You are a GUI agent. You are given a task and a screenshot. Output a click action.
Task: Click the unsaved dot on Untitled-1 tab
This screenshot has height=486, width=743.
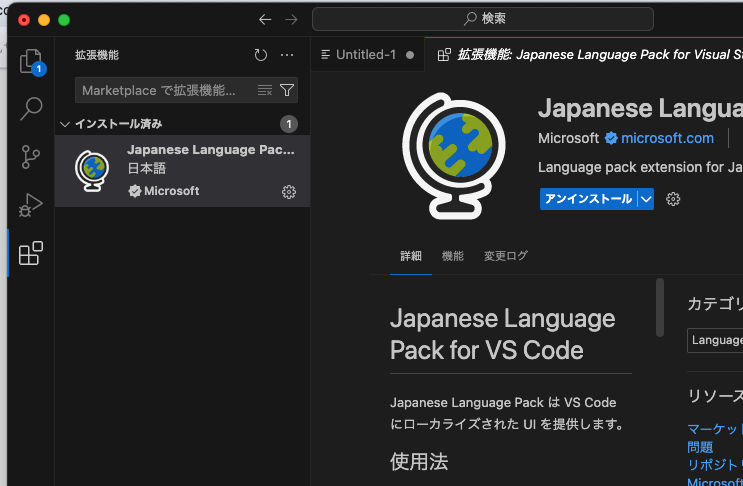pyautogui.click(x=410, y=55)
